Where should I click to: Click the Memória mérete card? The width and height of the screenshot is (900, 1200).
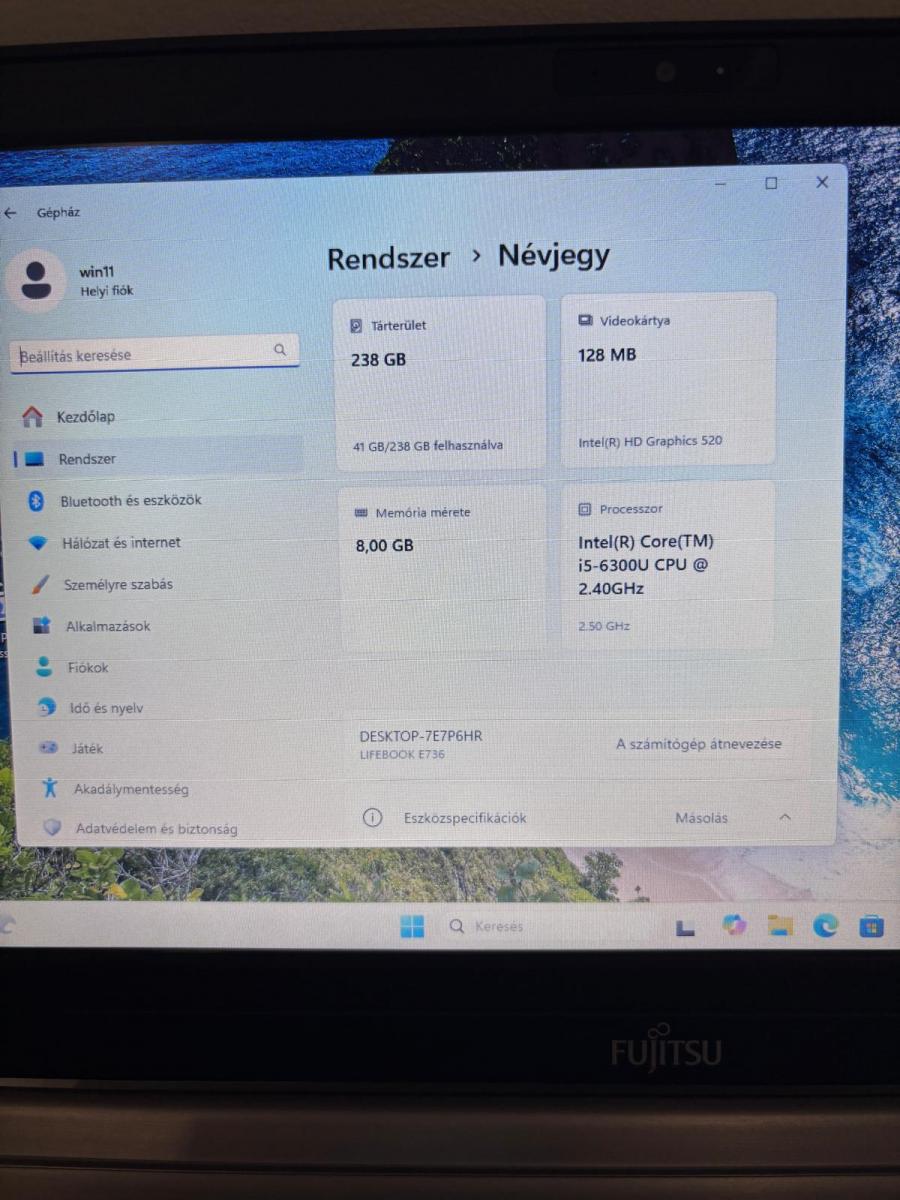(442, 568)
